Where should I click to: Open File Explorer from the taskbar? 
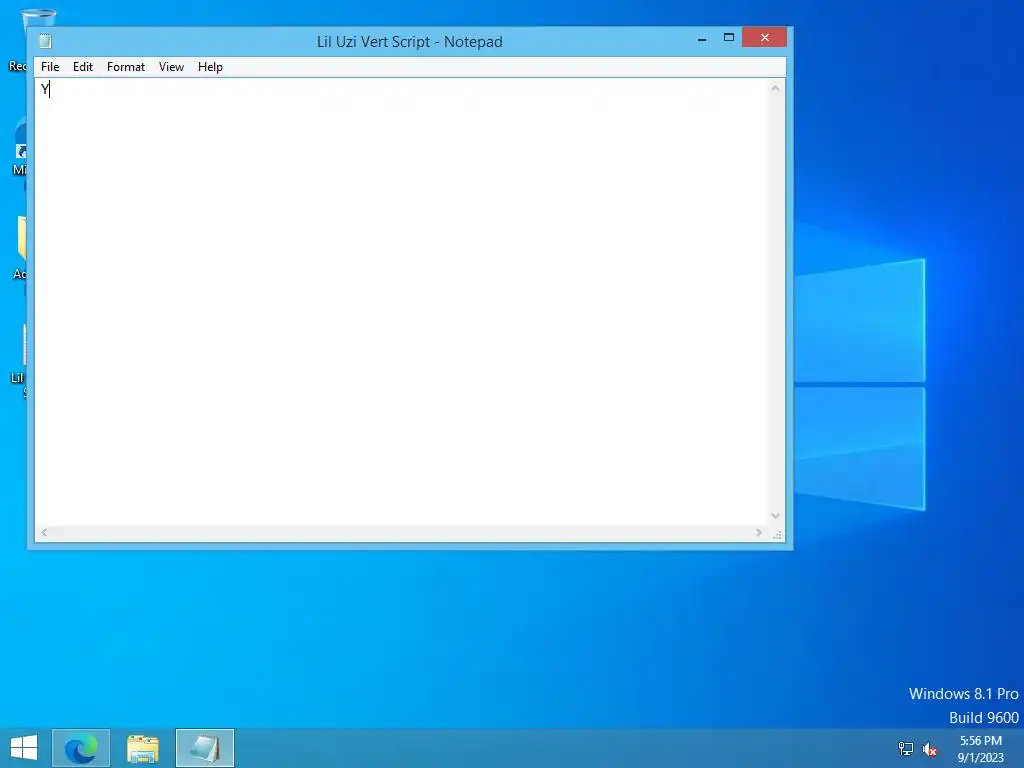pyautogui.click(x=143, y=748)
